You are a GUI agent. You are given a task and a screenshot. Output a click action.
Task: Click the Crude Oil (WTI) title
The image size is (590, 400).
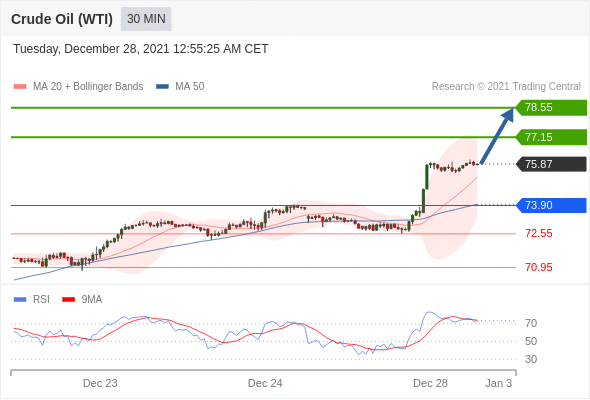[62, 19]
